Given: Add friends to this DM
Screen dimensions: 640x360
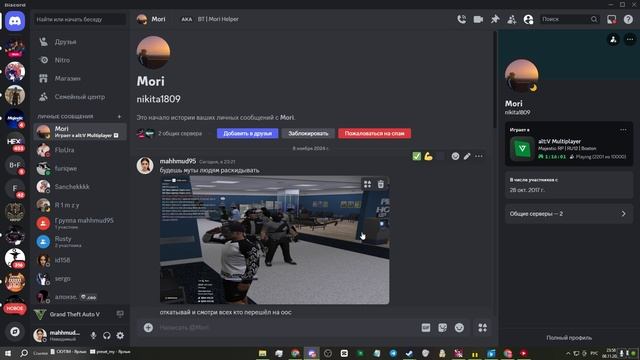Looking at the screenshot, I should point(511,19).
